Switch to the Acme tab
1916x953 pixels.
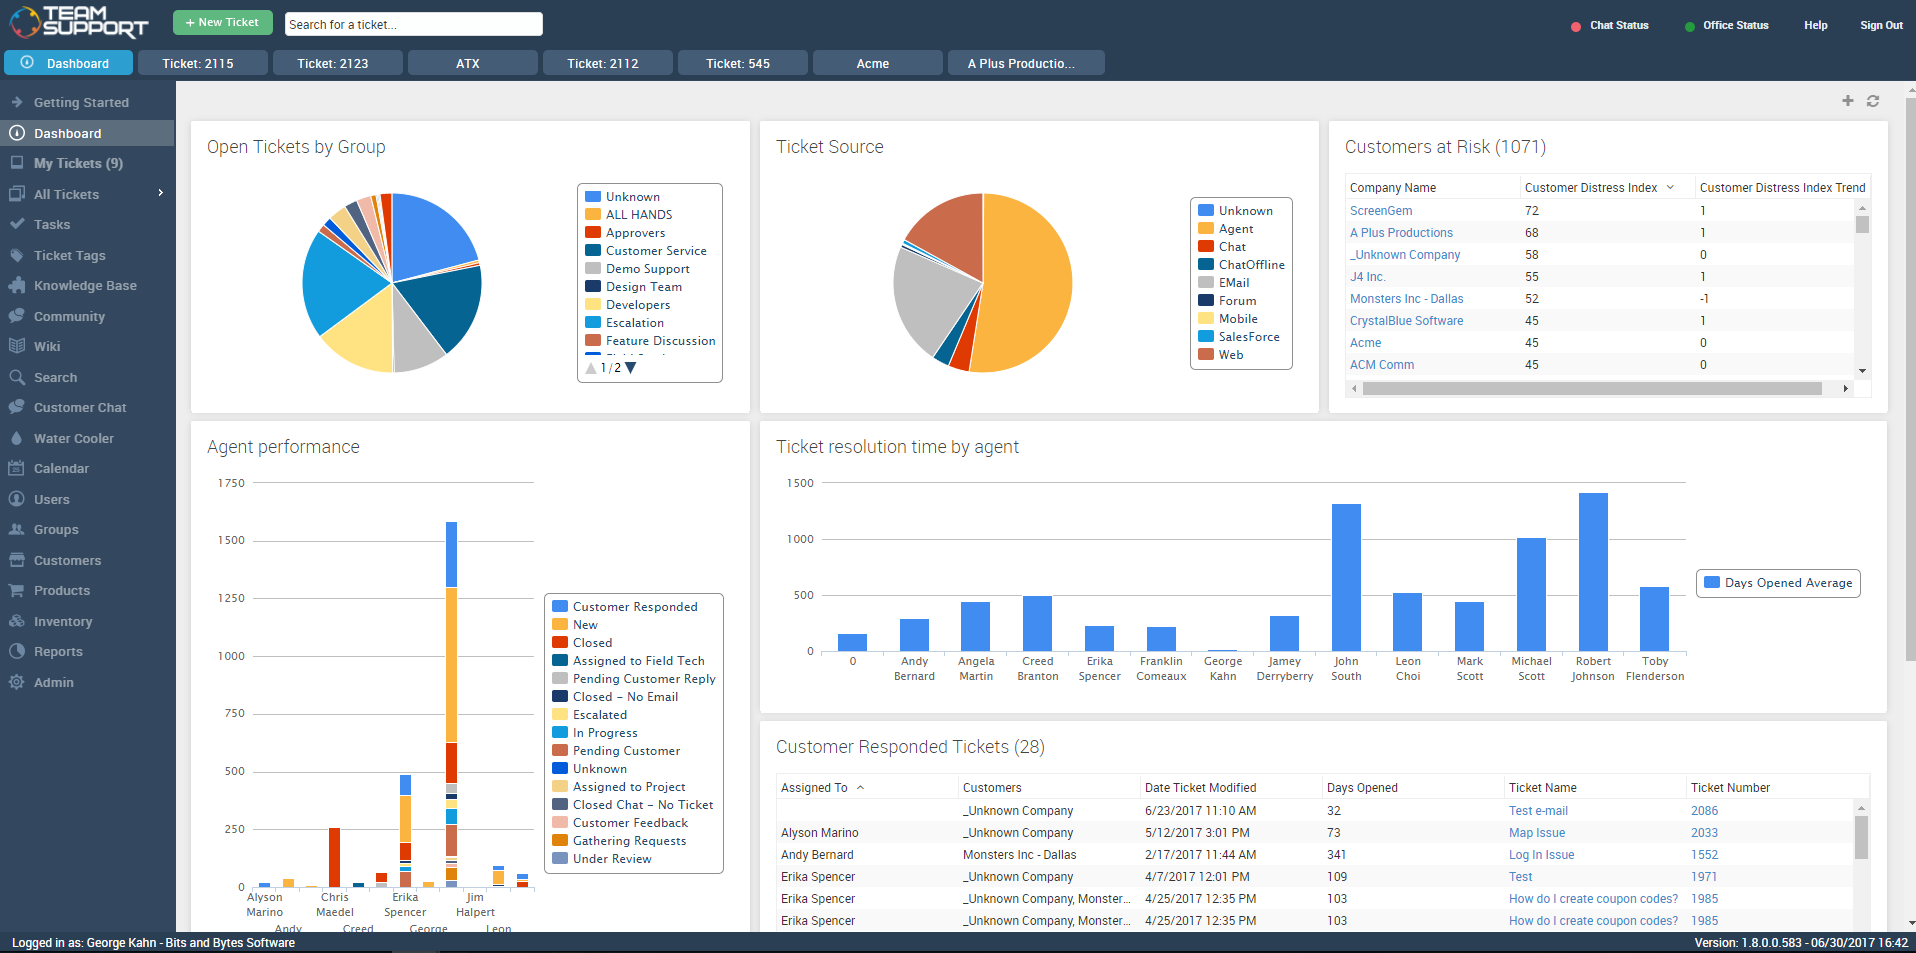873,63
